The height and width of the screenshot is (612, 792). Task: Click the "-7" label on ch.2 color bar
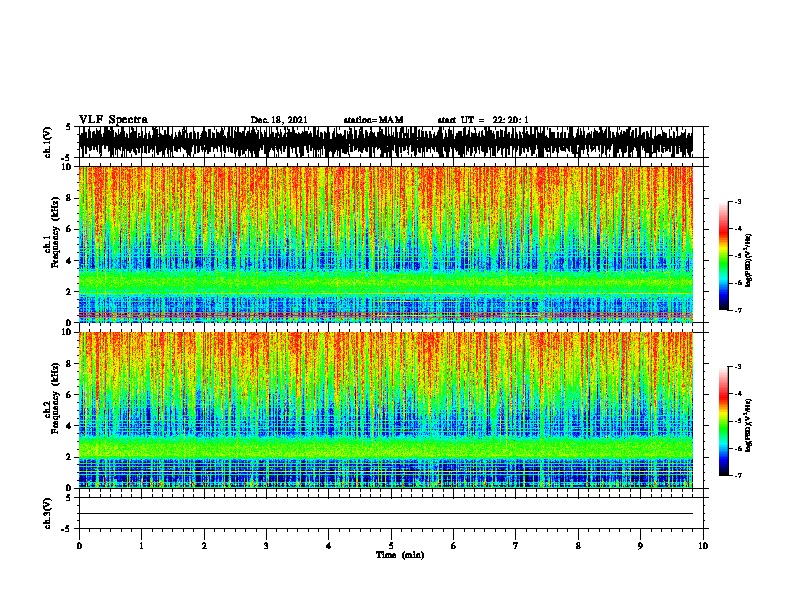tap(738, 475)
